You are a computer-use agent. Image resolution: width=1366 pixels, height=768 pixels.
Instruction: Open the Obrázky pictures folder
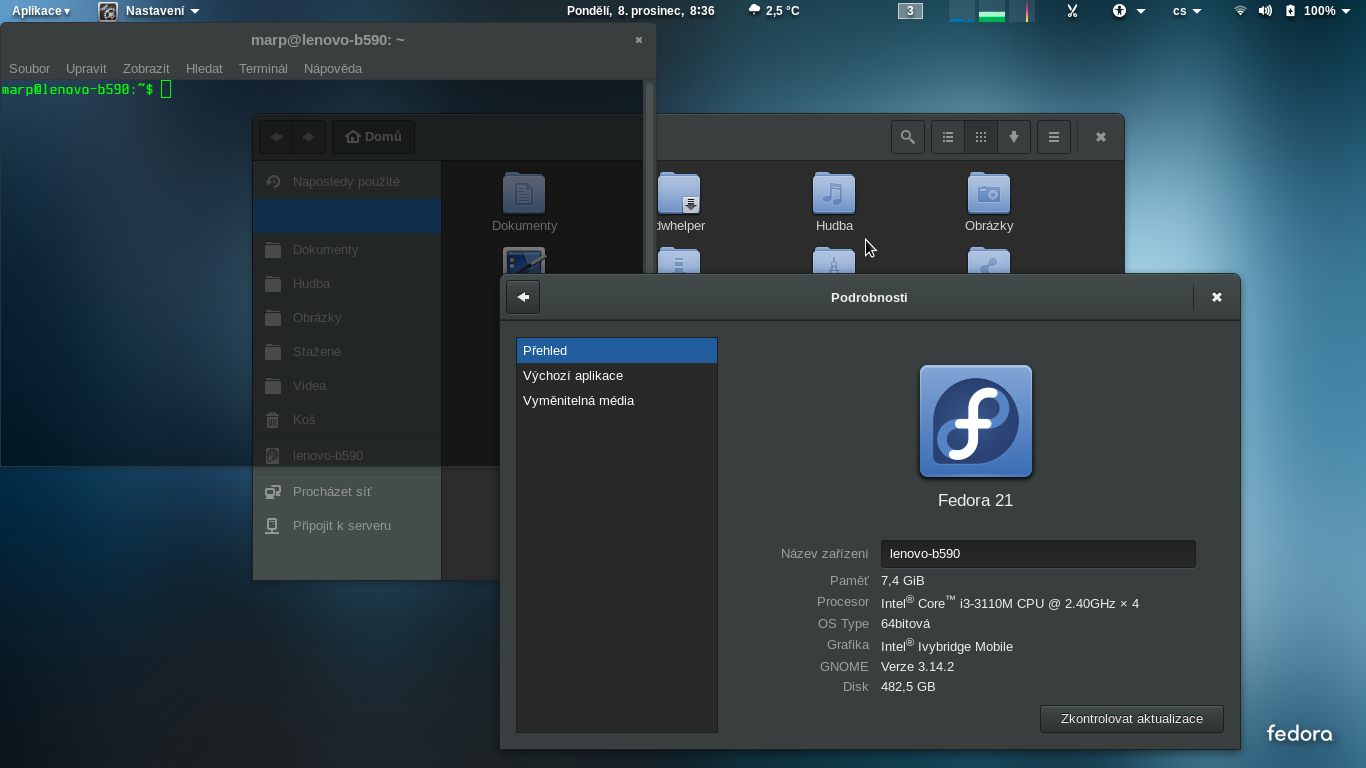989,202
